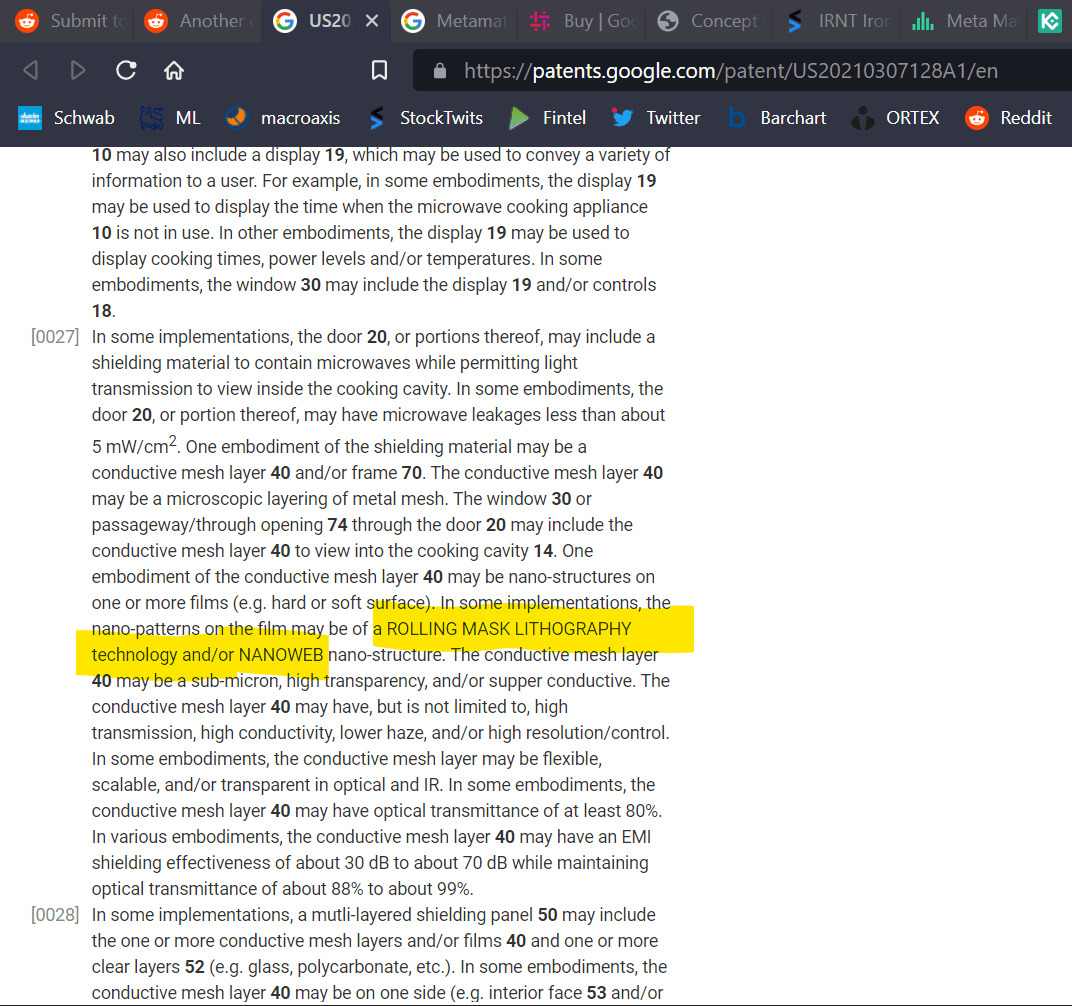Screen dimensions: 1072x1006
Task: Click the paragraph number [0028]
Action: [55, 914]
